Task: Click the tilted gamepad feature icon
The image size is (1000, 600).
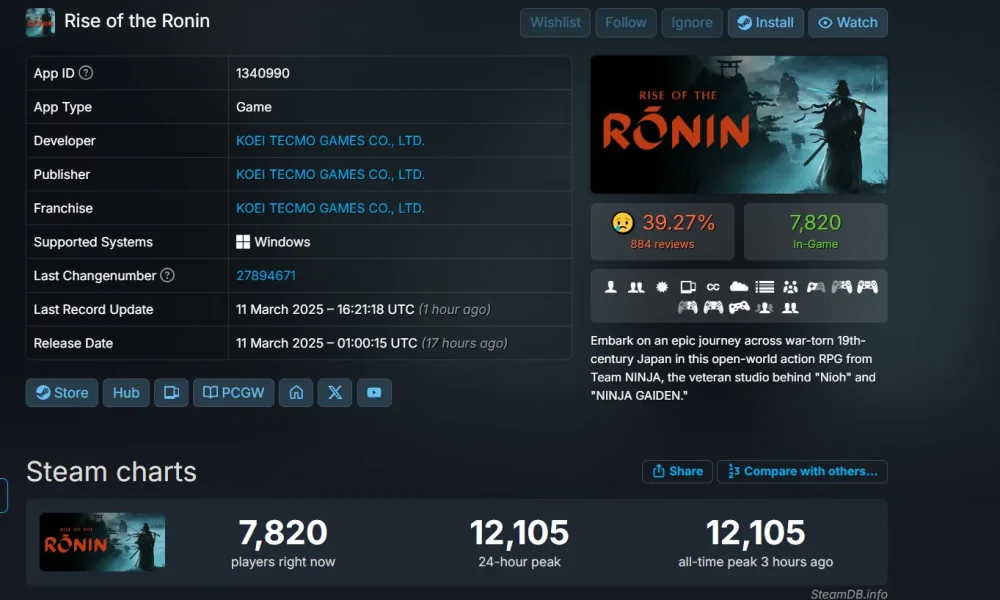Action: click(739, 309)
